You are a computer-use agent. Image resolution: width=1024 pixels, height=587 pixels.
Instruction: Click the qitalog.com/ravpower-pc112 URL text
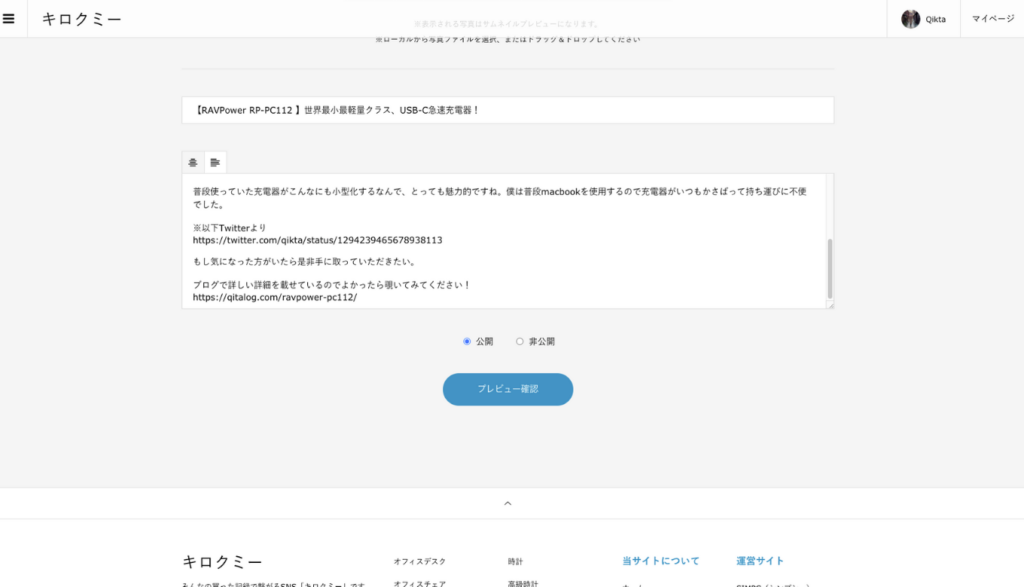(275, 297)
